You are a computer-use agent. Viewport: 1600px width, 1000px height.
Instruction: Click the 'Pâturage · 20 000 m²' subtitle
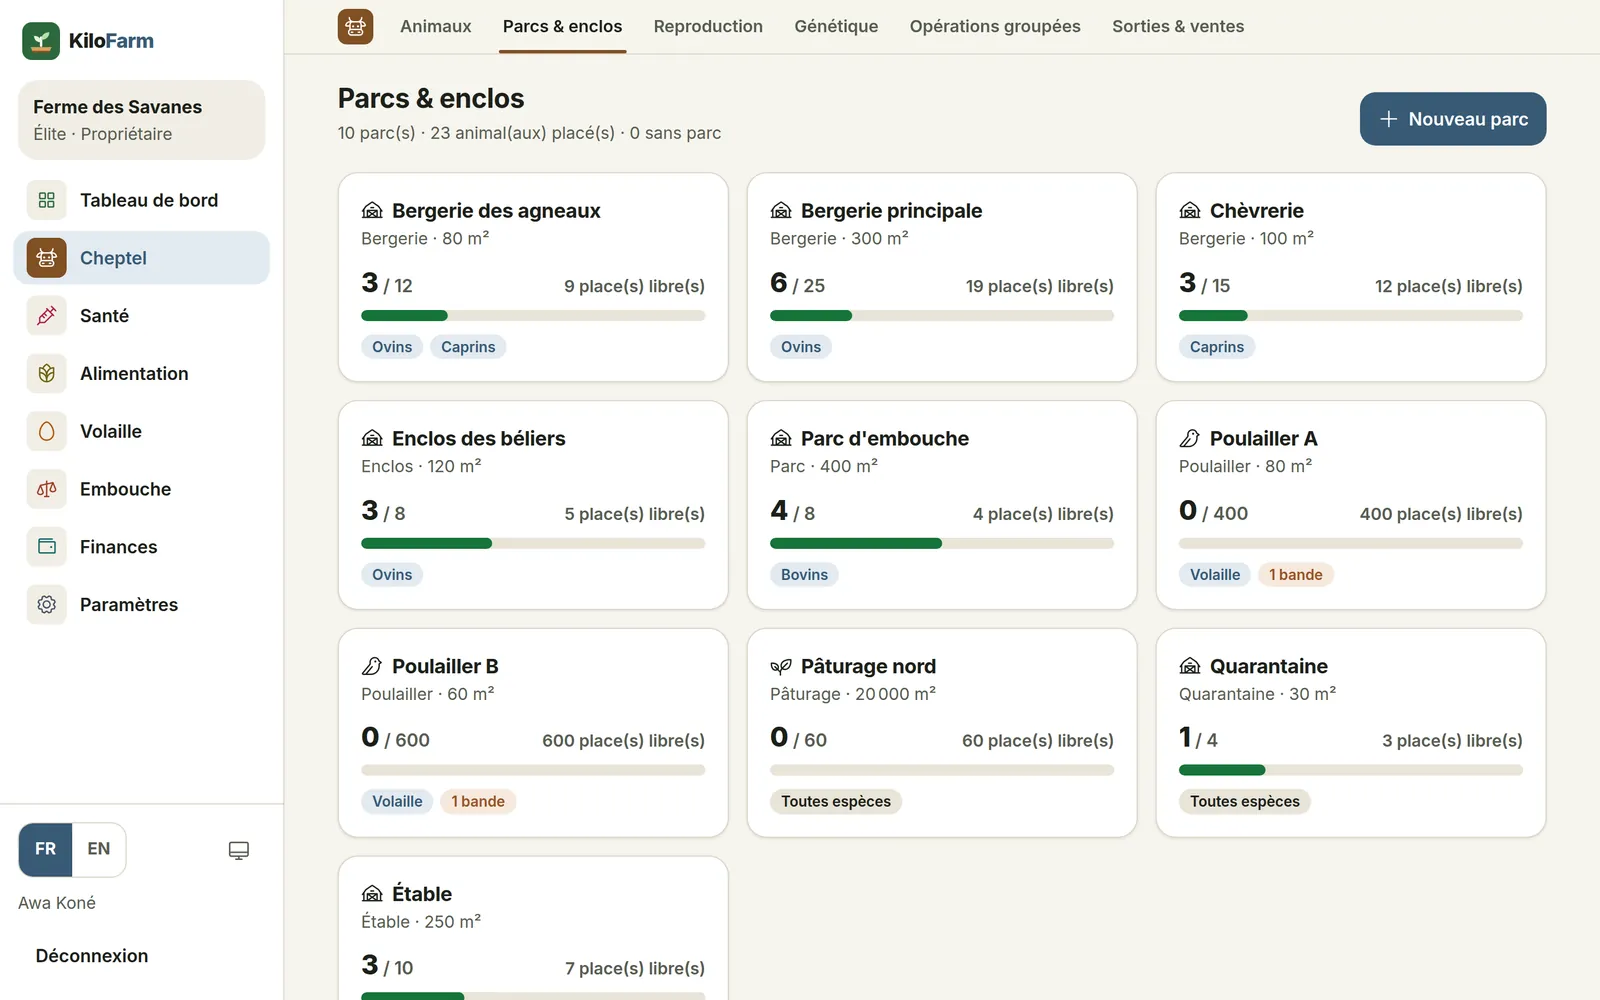853,694
